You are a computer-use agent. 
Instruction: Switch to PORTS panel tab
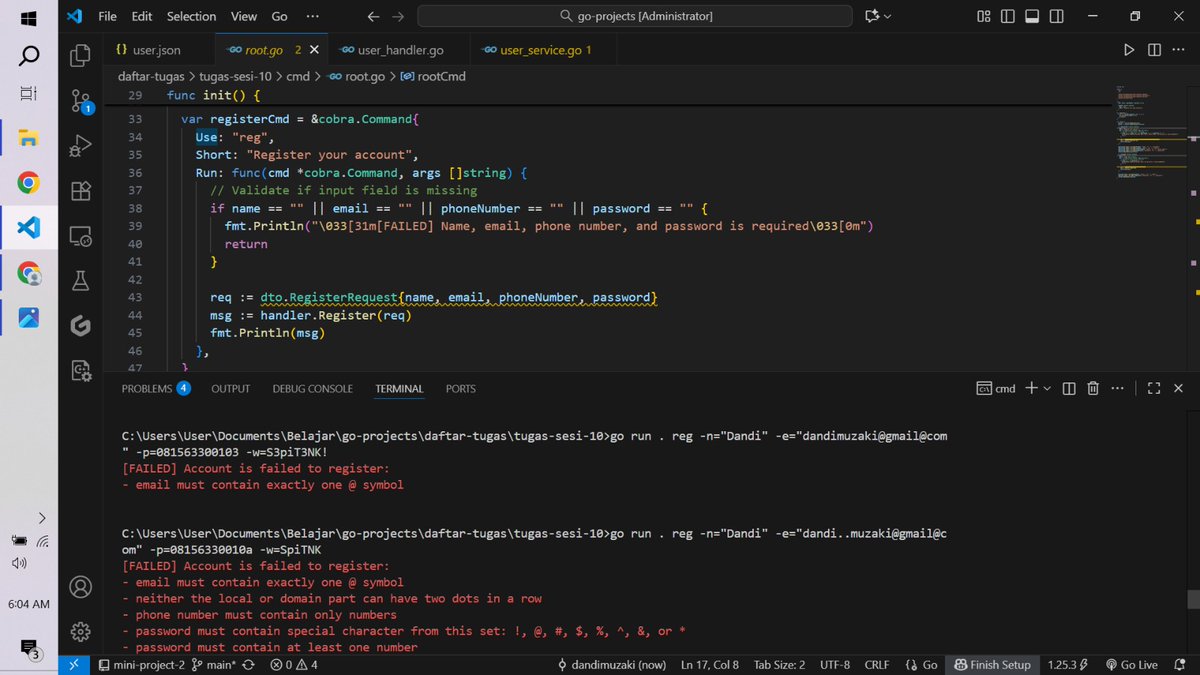(461, 388)
